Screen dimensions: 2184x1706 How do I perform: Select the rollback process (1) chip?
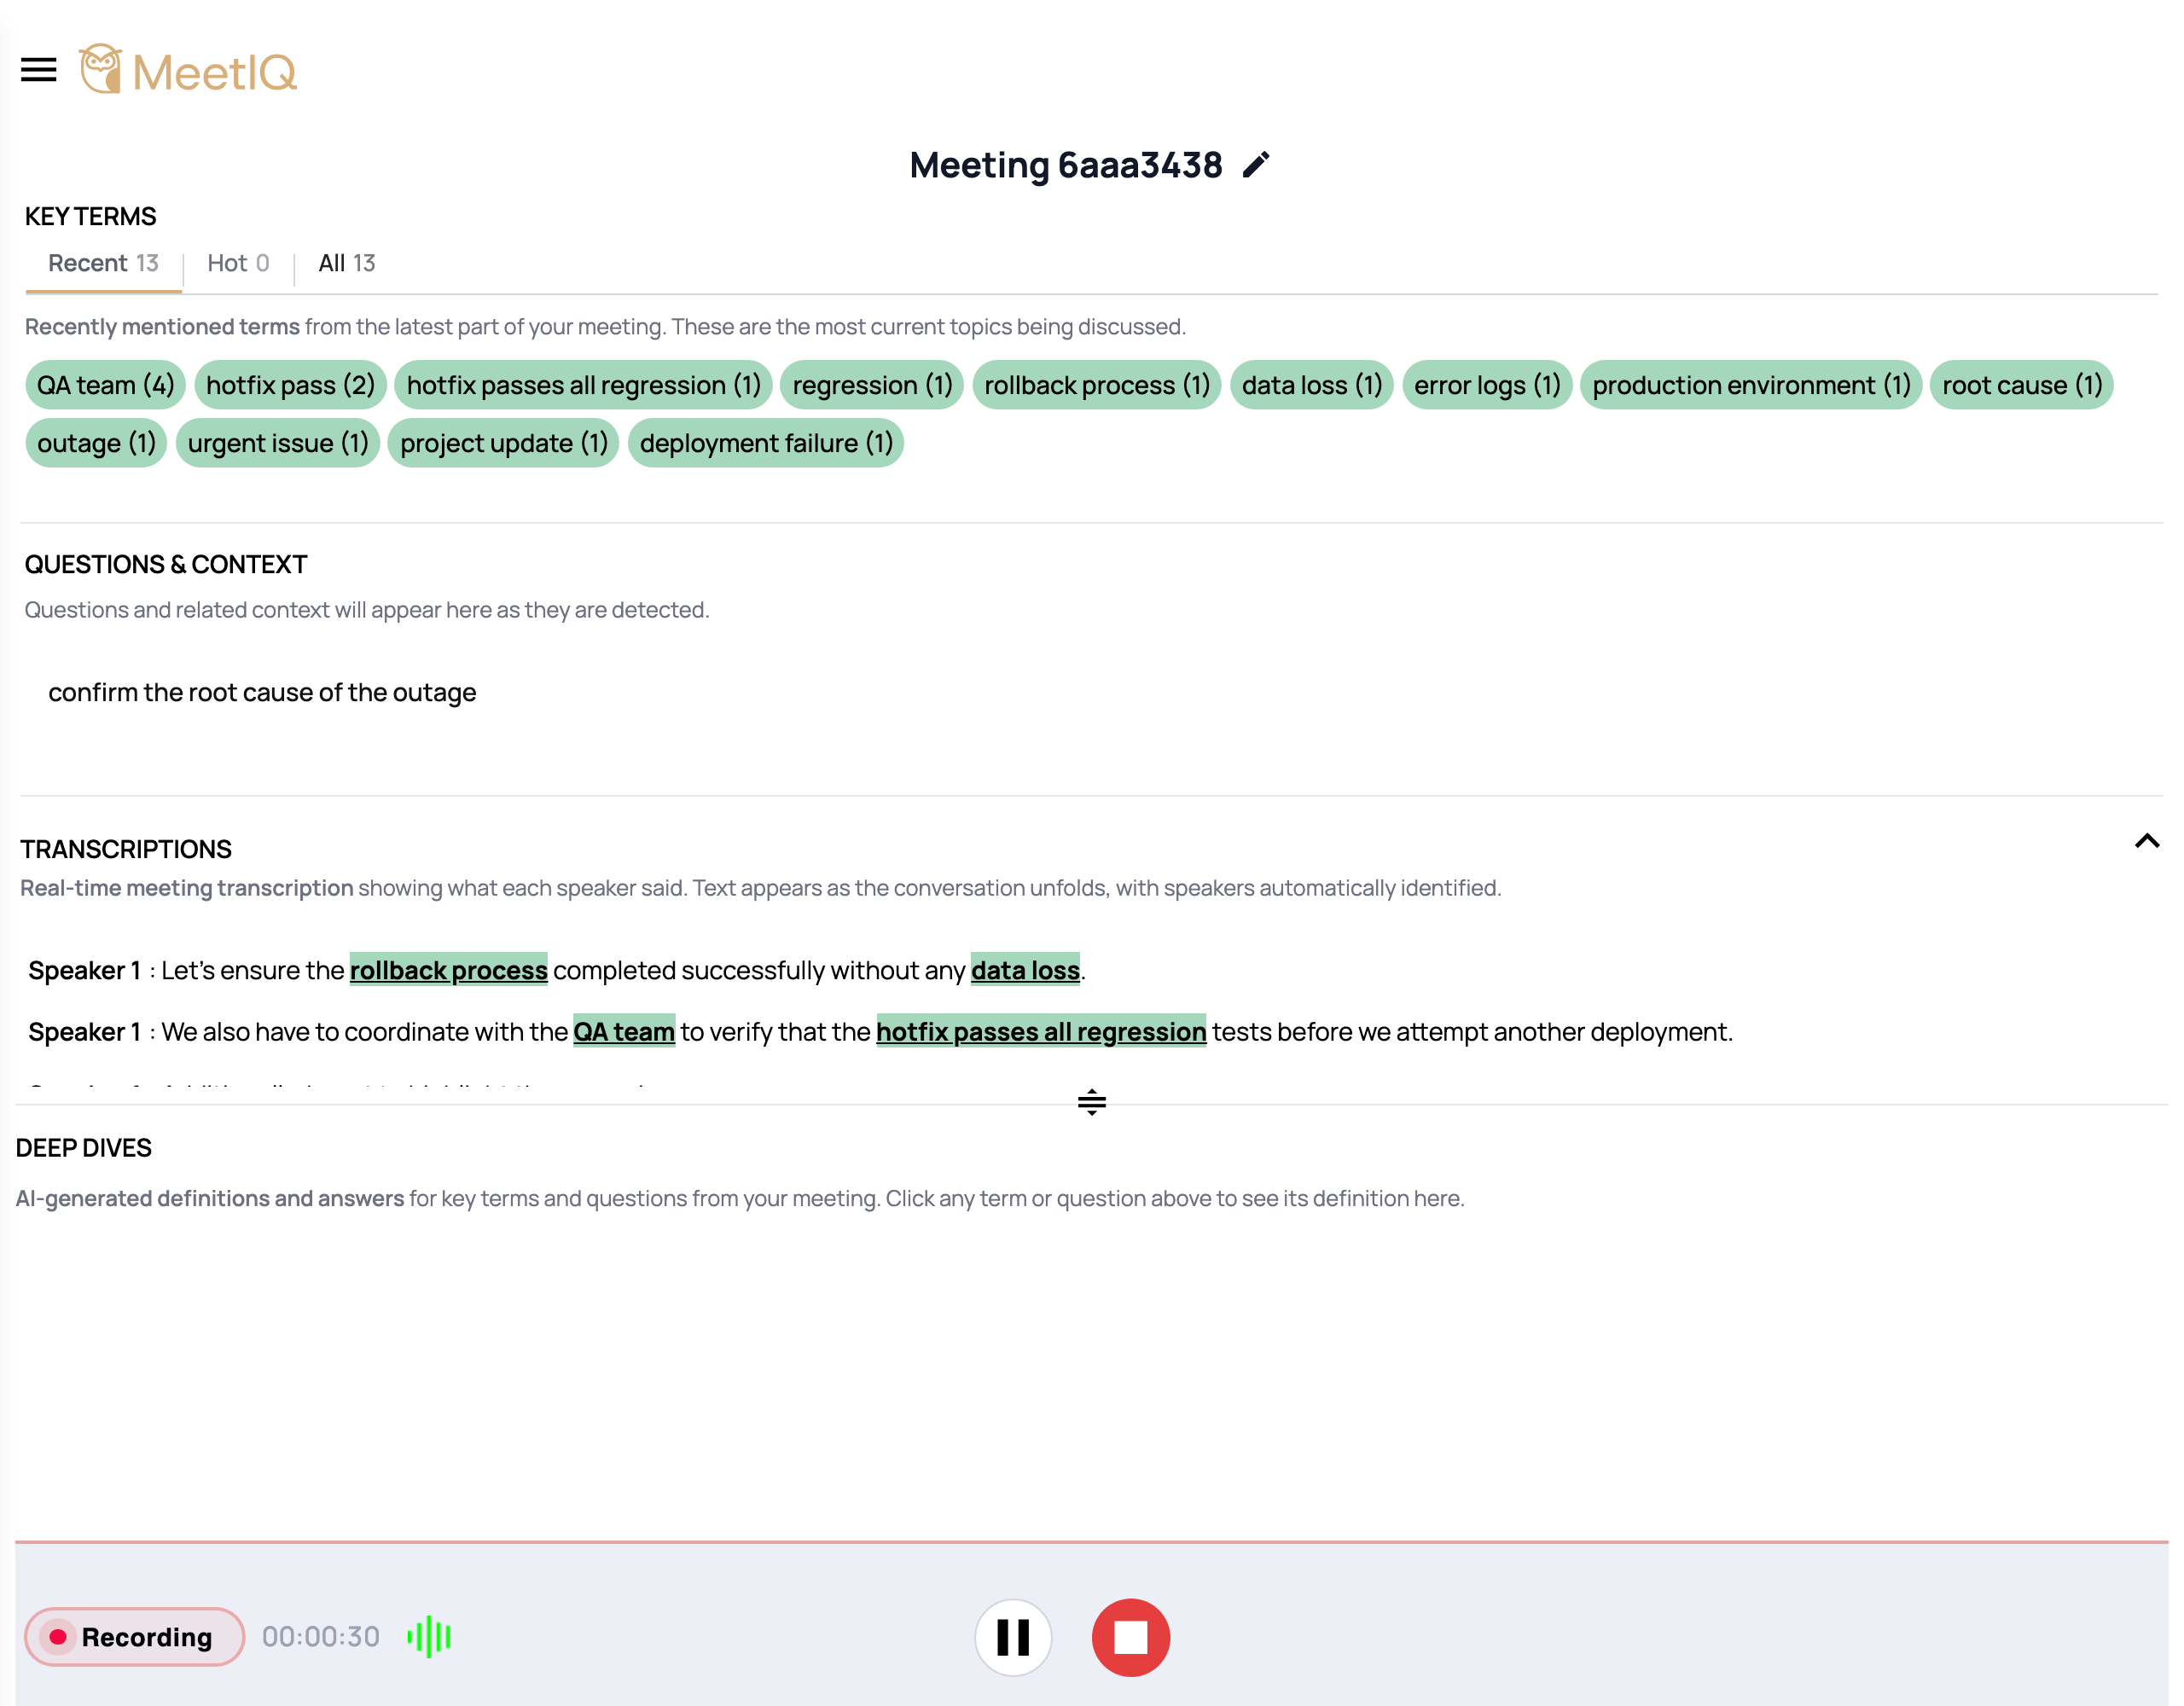(x=1097, y=385)
